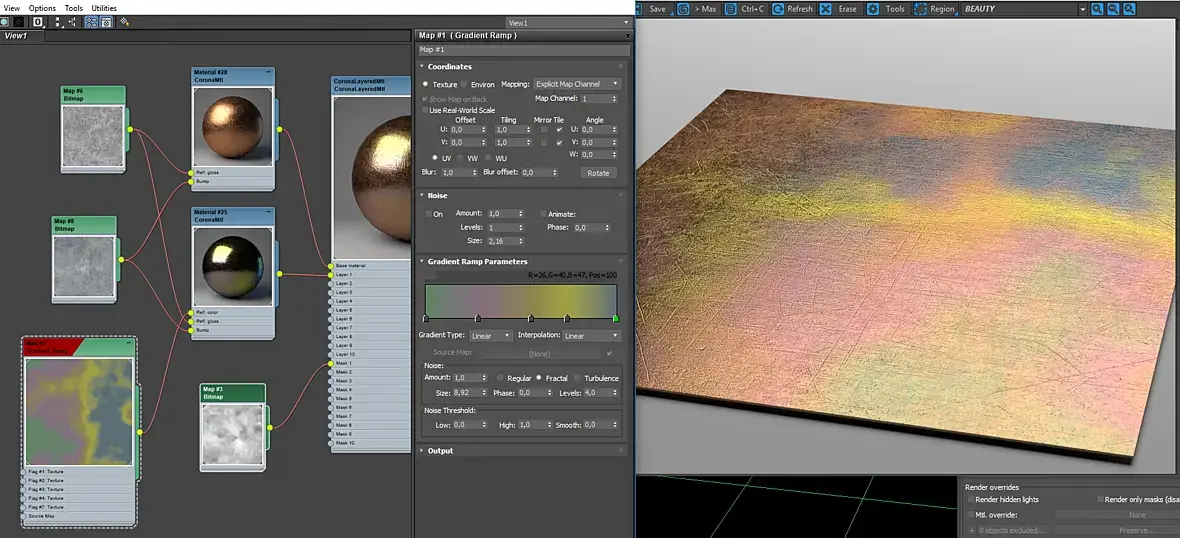Open the Mapping dropdown
The image size is (1180, 538).
click(577, 84)
